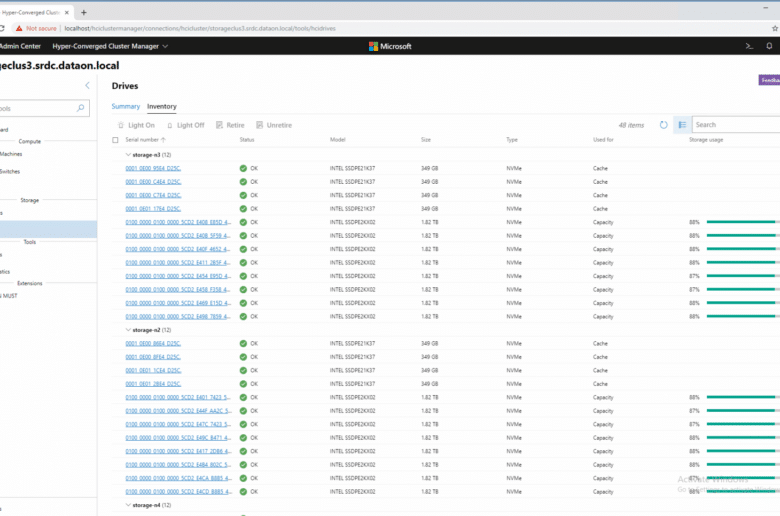Collapse the storage-n4 drive group
Viewport: 780px width, 516px height.
128,505
